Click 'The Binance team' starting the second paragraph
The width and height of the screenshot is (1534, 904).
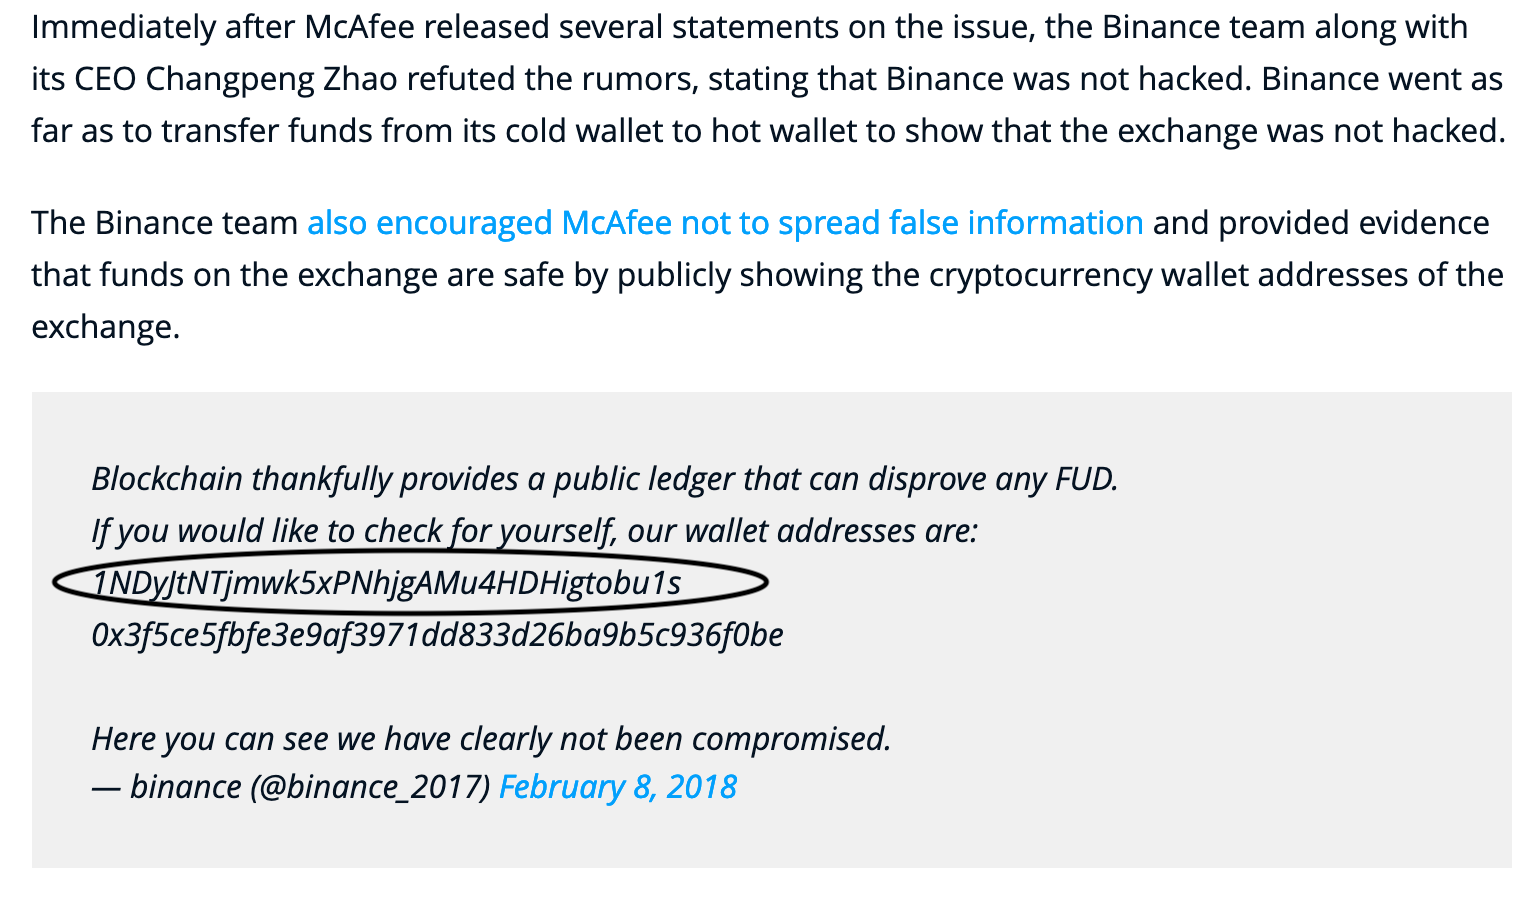click(165, 223)
